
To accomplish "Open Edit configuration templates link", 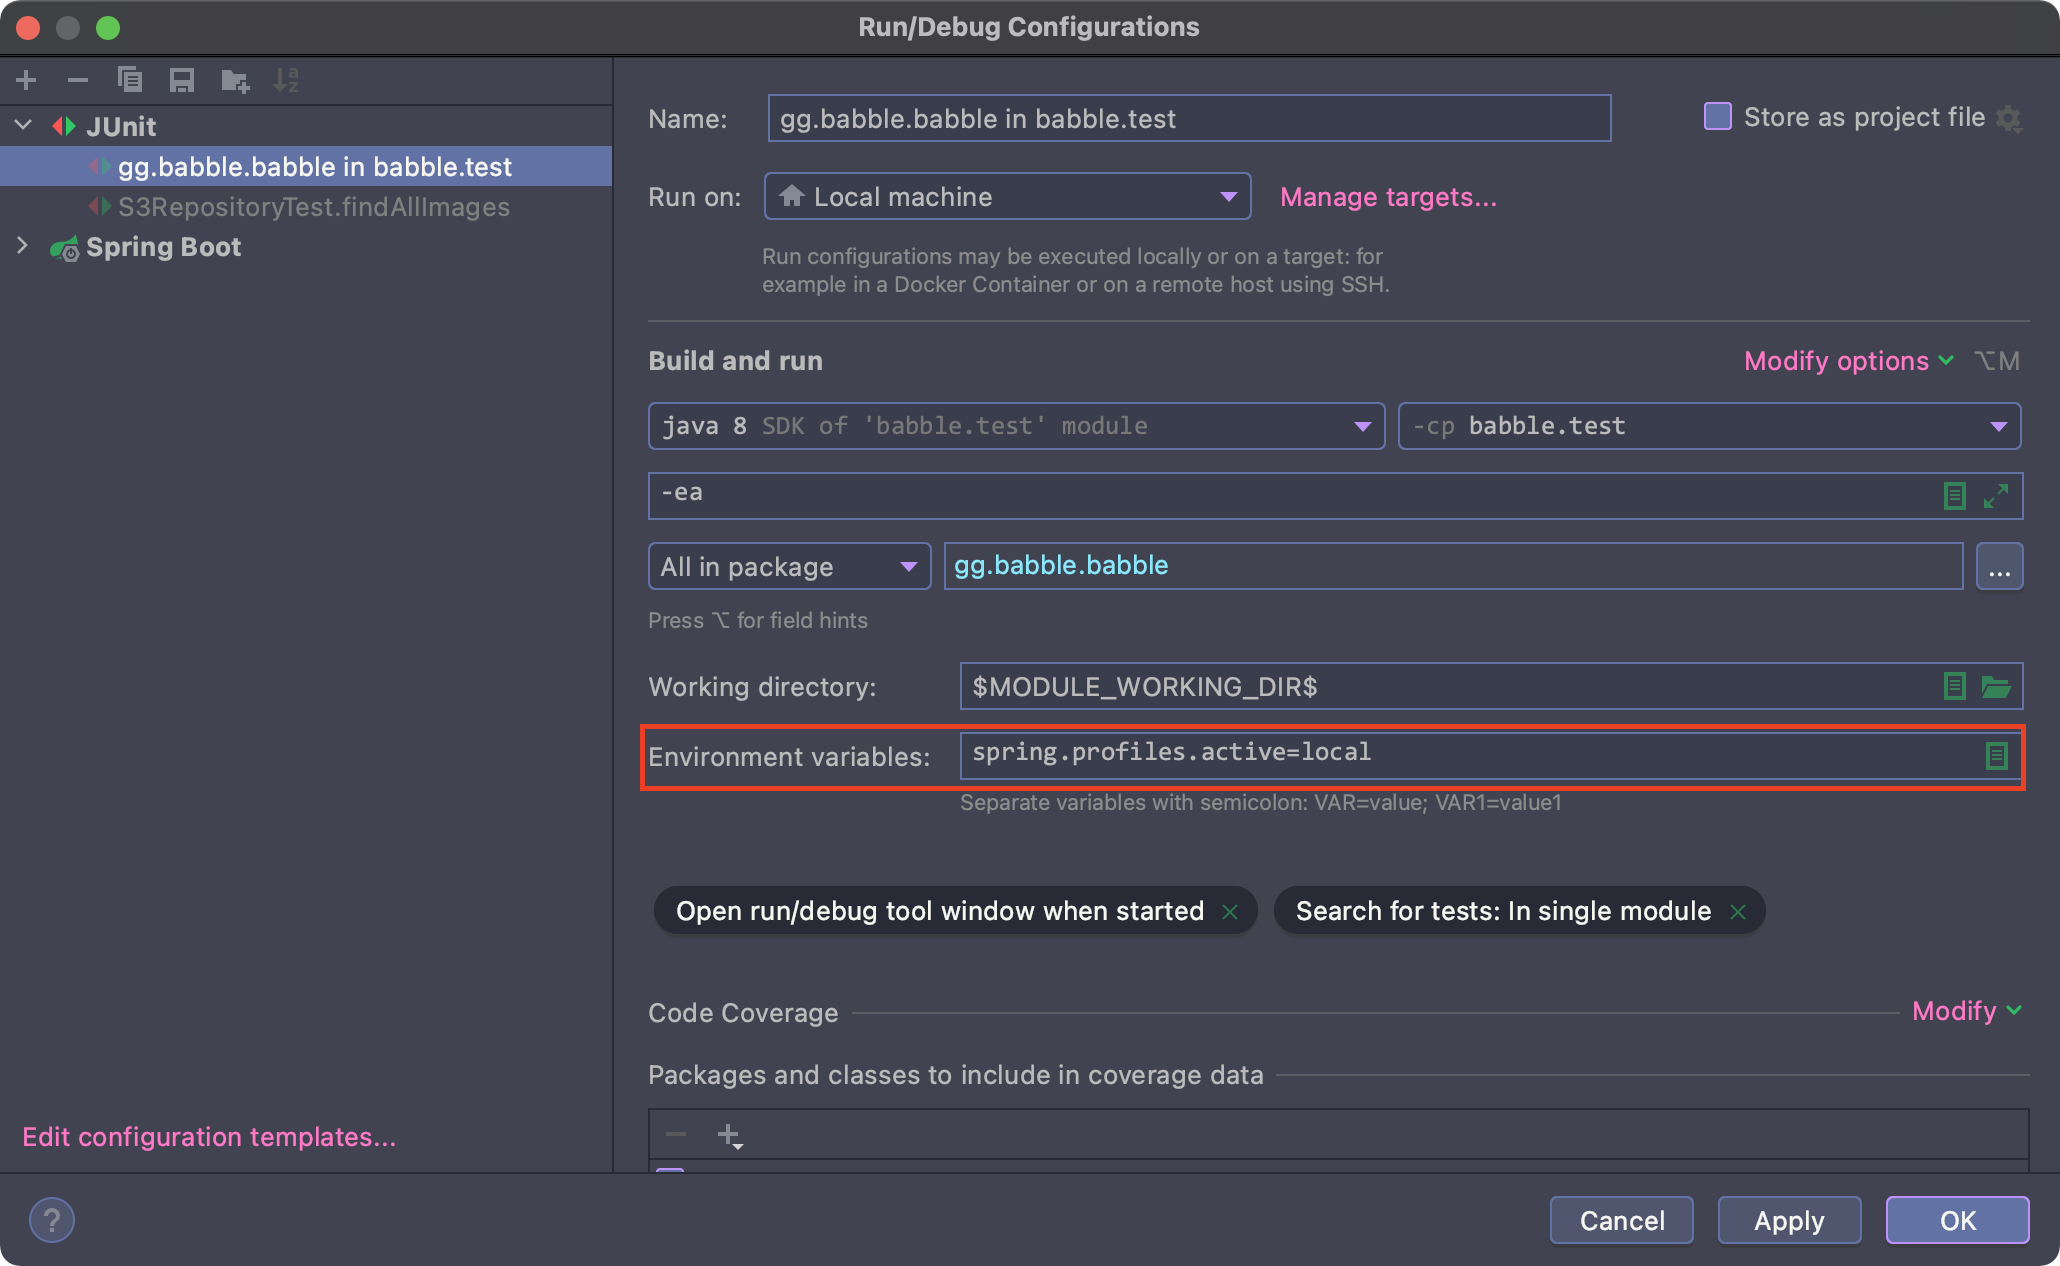I will 209,1137.
